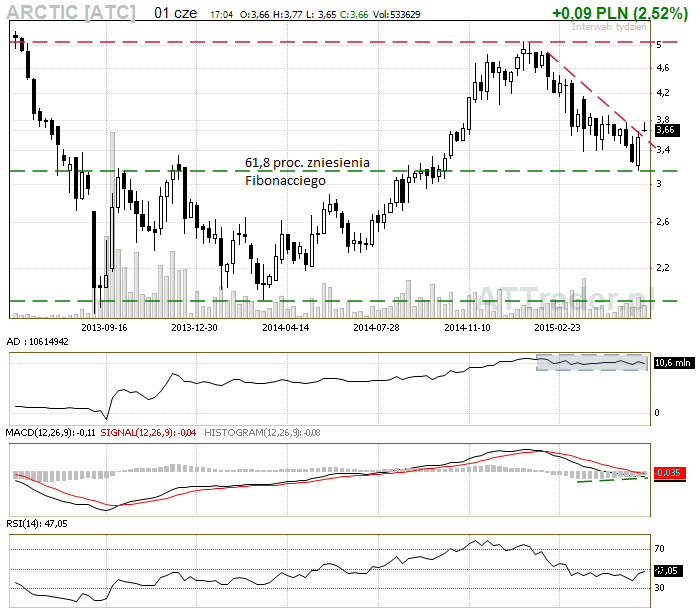This screenshot has height=613, width=700.
Task: Click the ARCTIC [ATC] ticker title
Action: (71, 12)
